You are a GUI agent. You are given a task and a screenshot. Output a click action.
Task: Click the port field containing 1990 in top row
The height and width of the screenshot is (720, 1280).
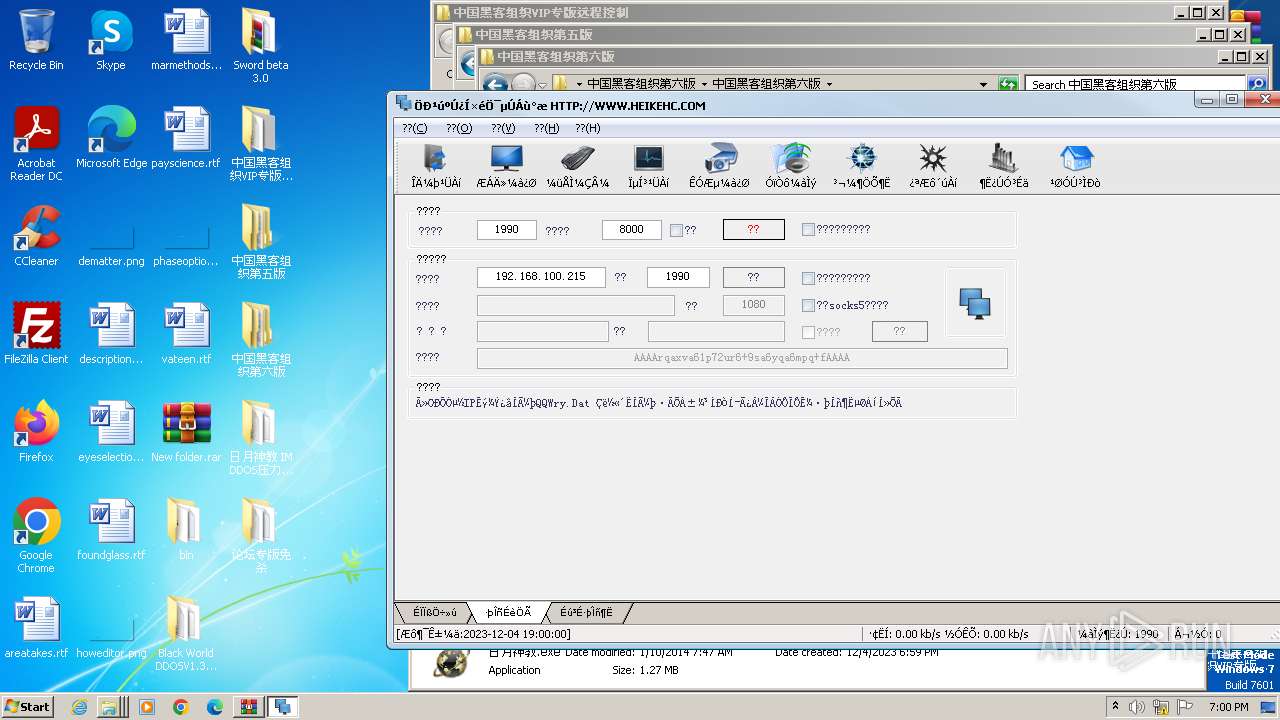click(x=507, y=229)
